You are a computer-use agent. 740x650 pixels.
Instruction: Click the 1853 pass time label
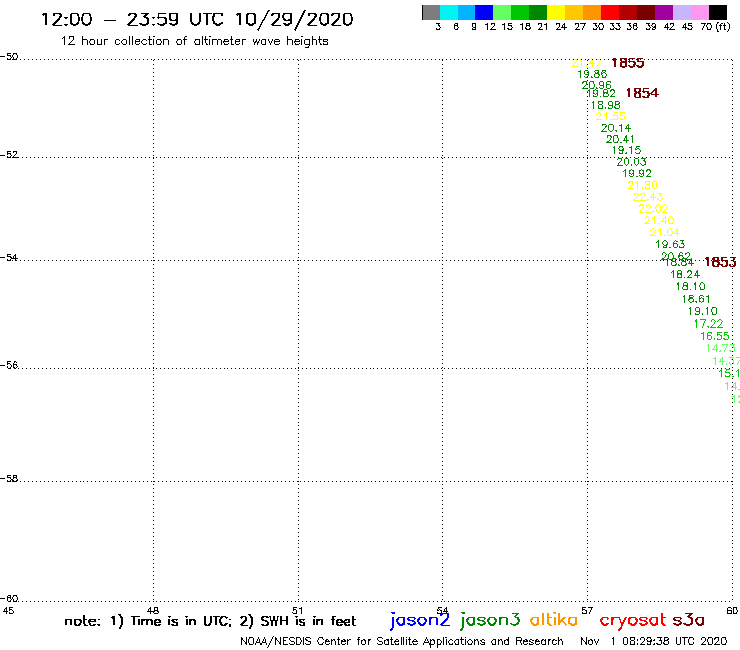click(x=720, y=262)
